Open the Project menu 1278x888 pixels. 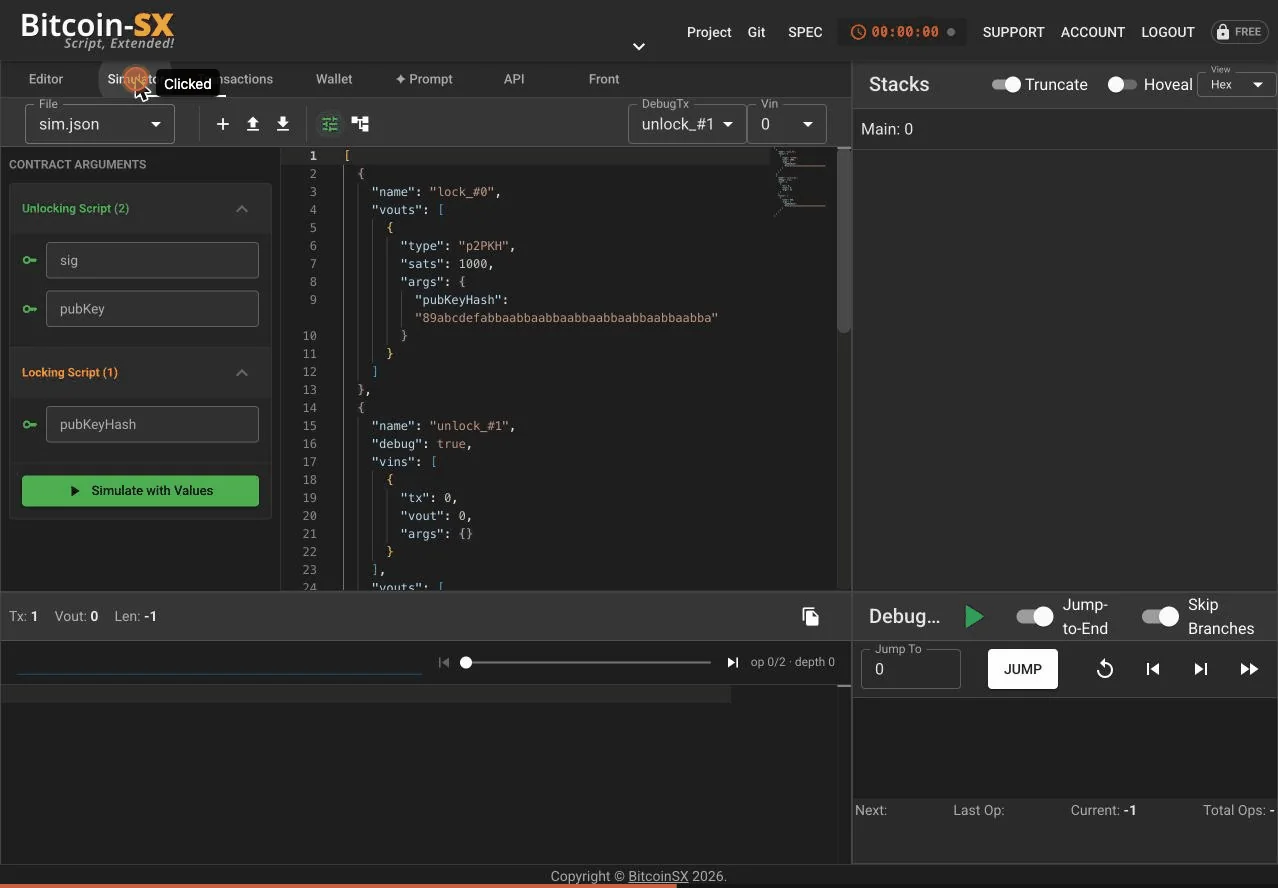pos(709,32)
